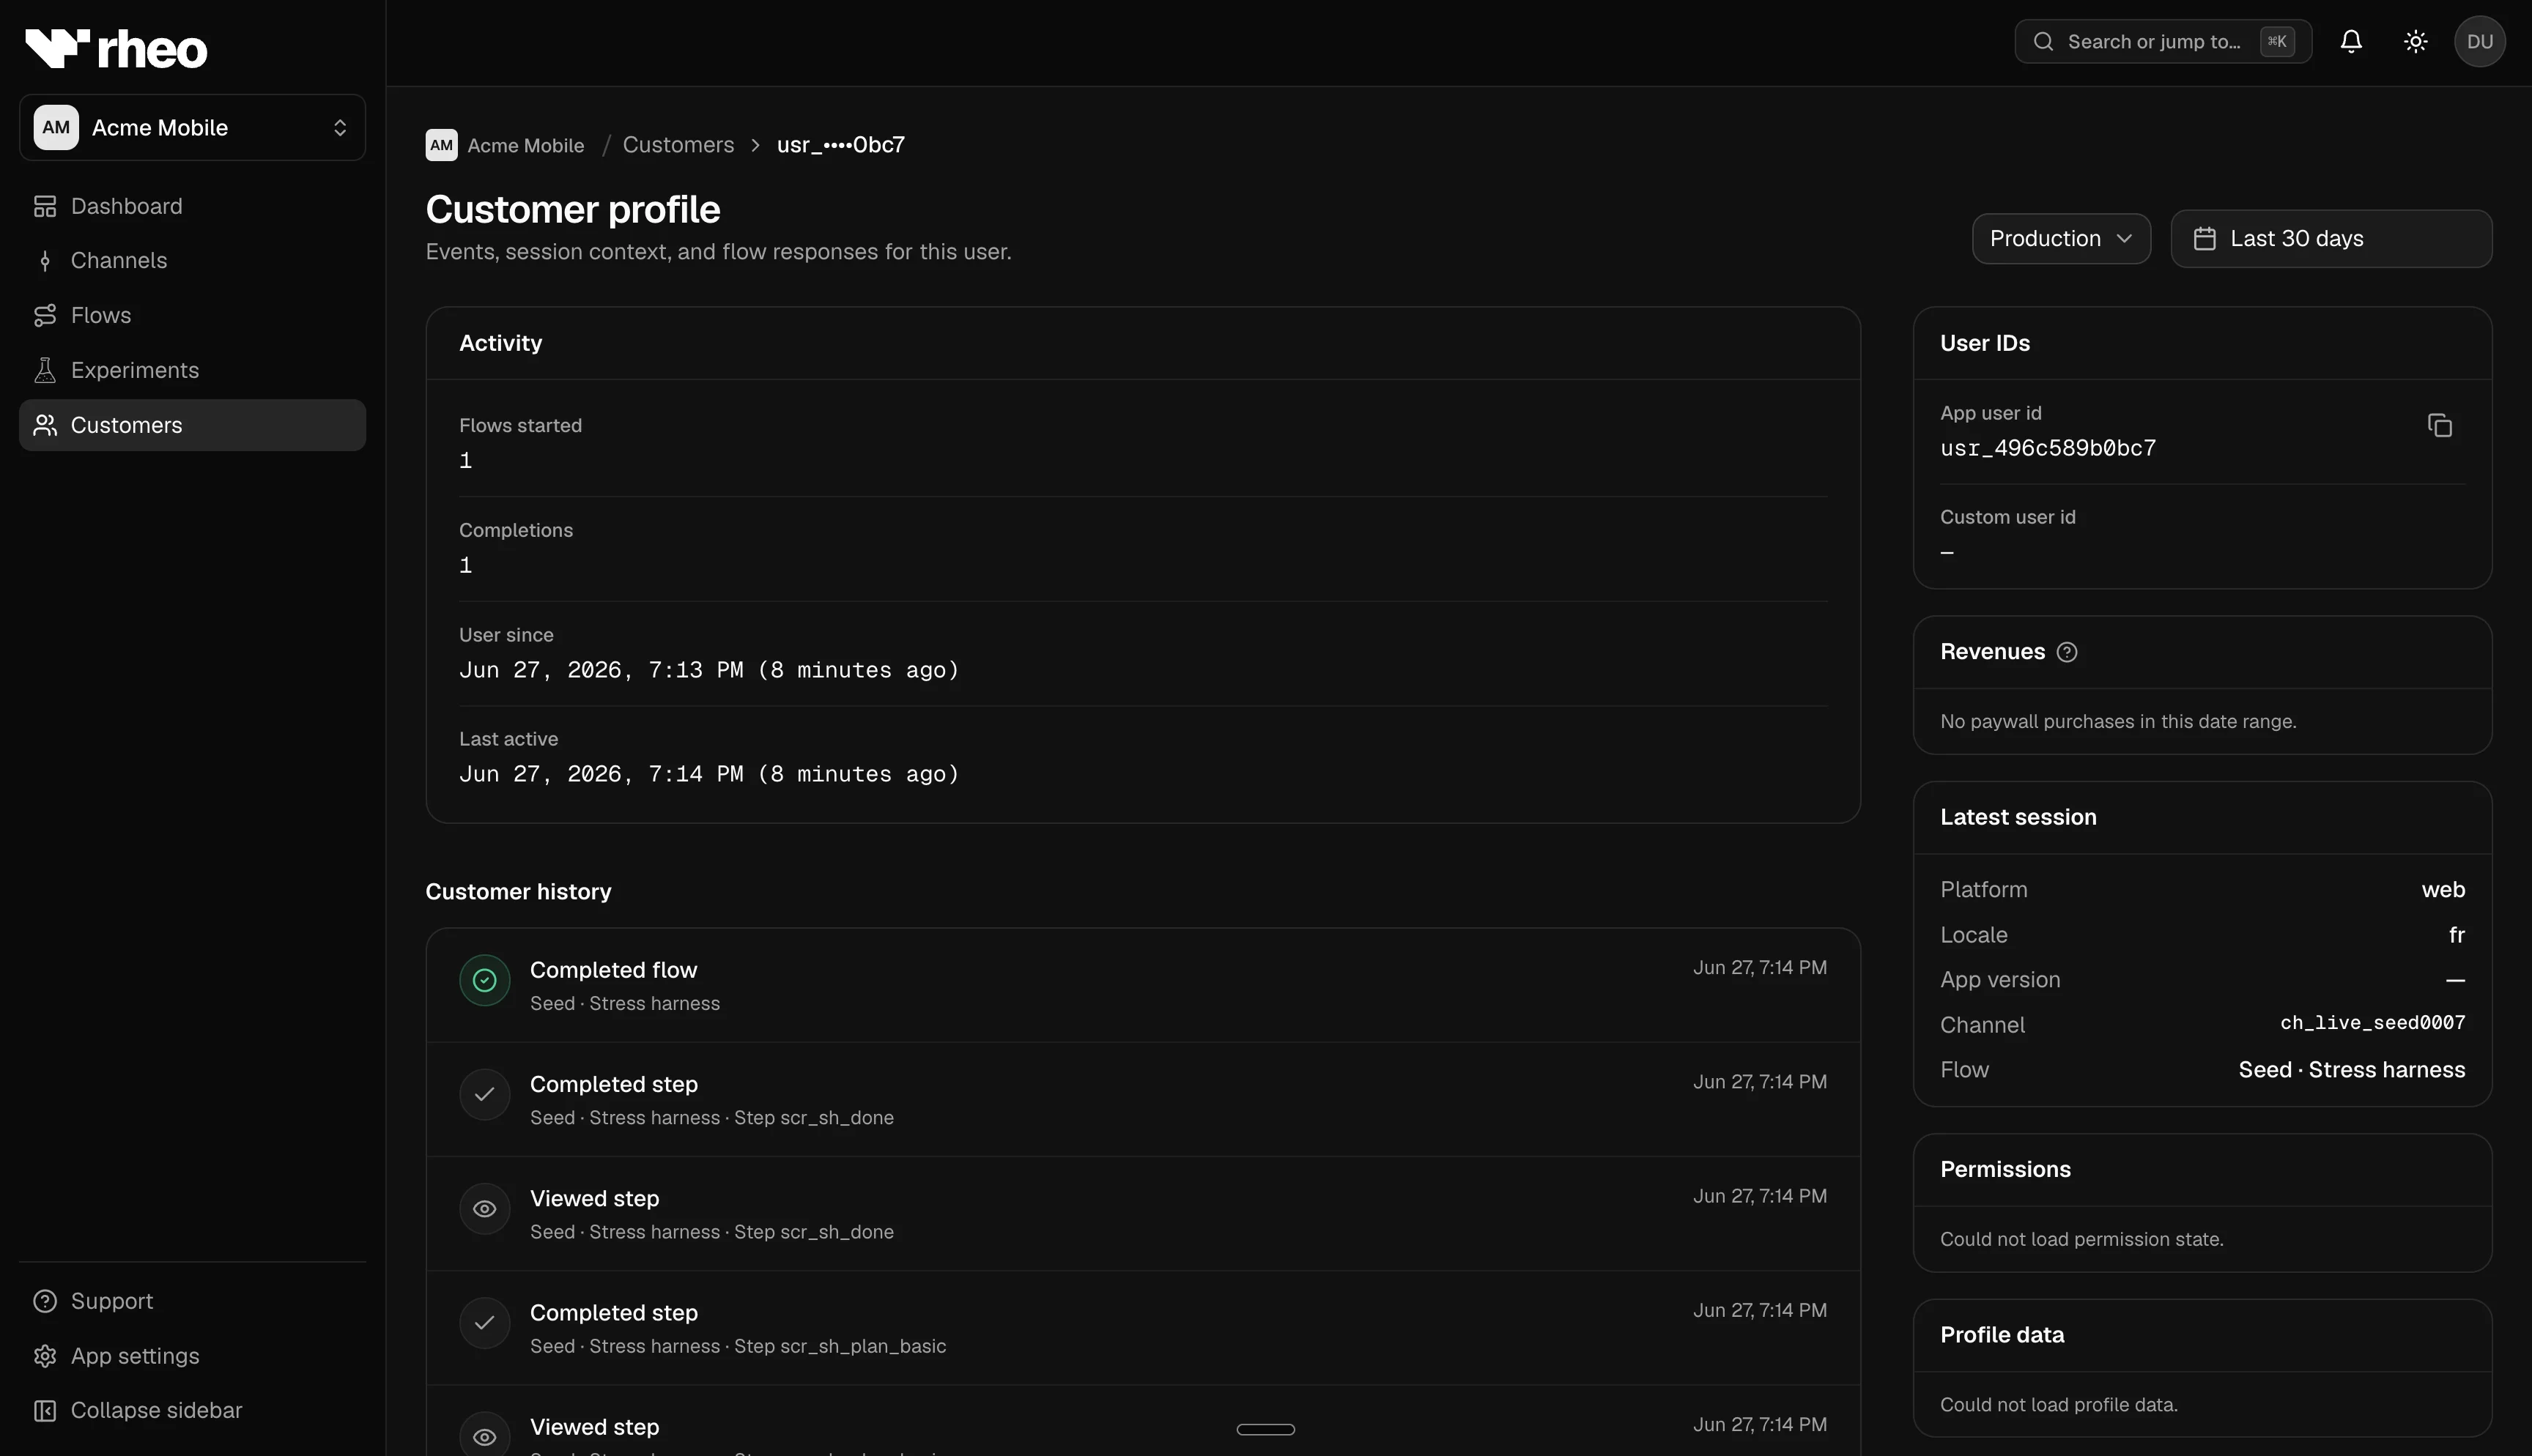
Task: Click 'Seed · Stress harness · Step scr_sh_plan_basic' text
Action: 738,1346
